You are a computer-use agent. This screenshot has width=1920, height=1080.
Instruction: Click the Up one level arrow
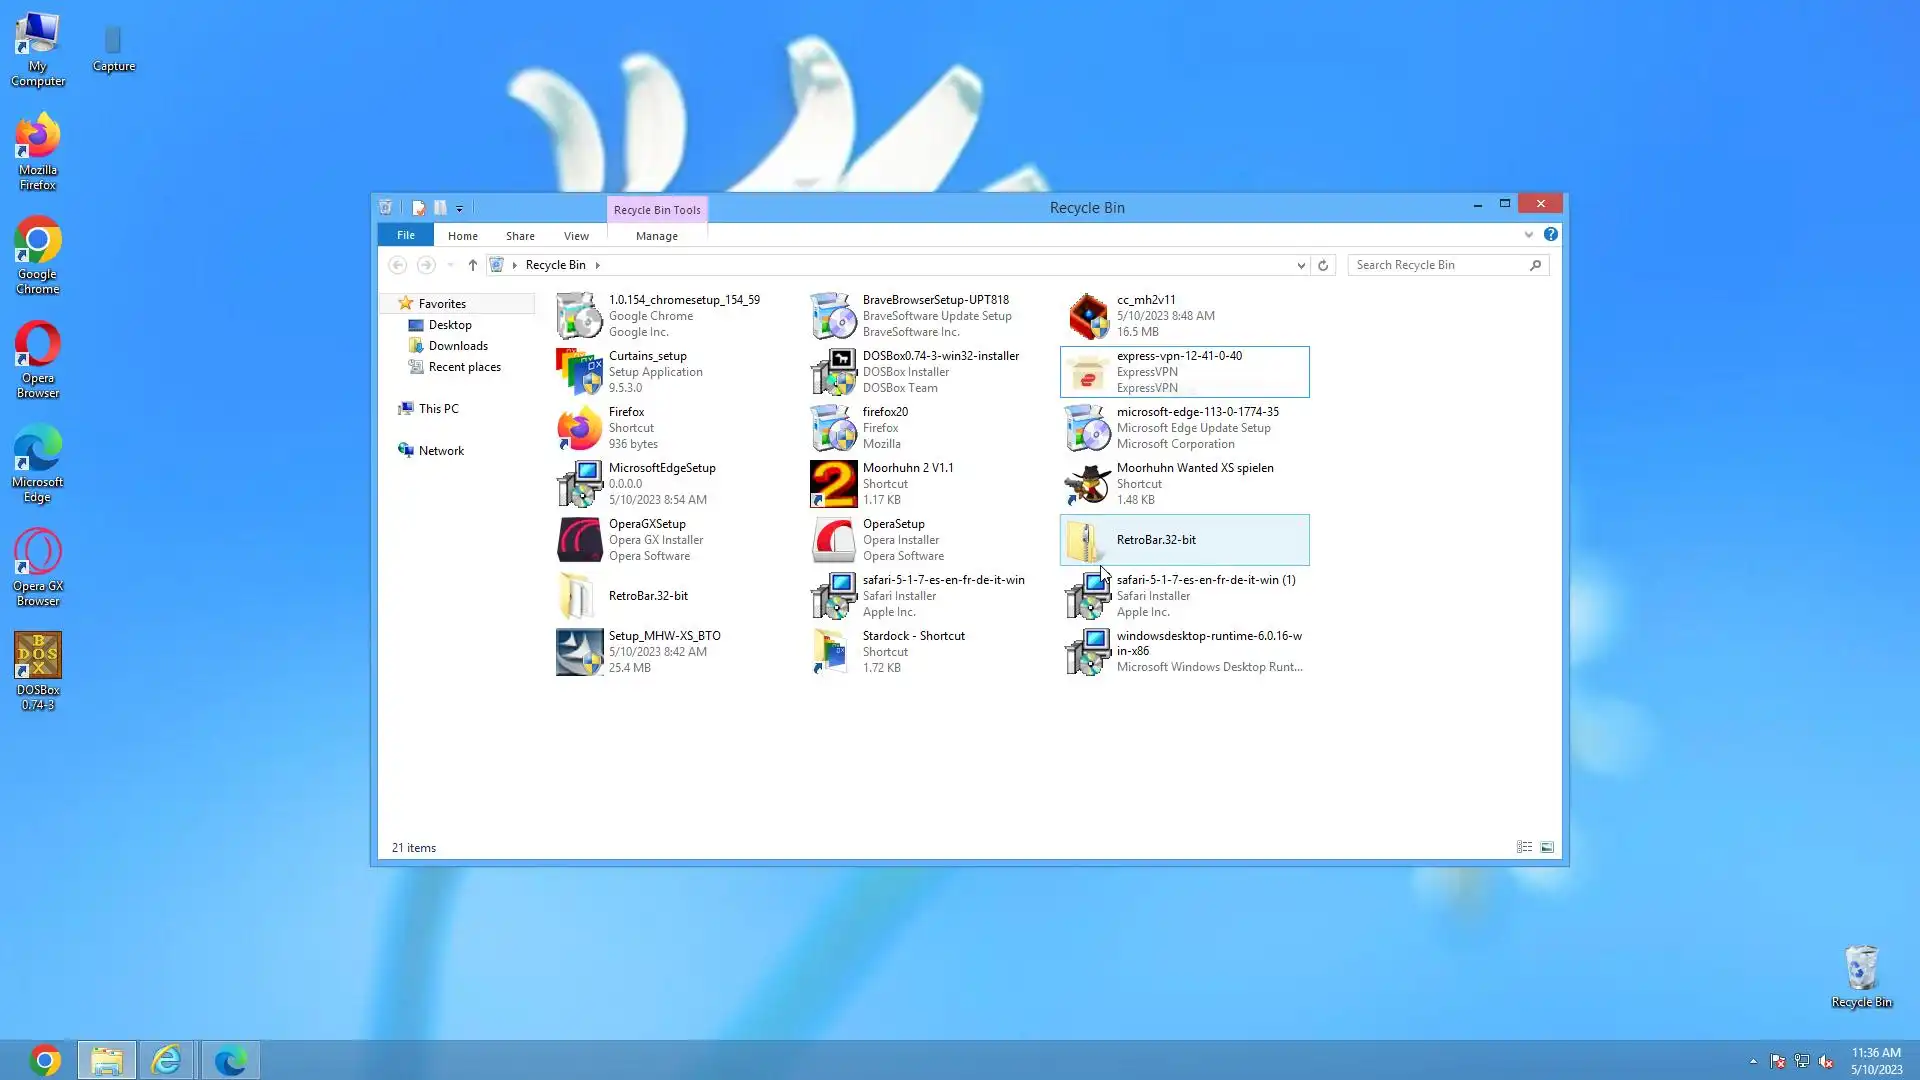[473, 265]
